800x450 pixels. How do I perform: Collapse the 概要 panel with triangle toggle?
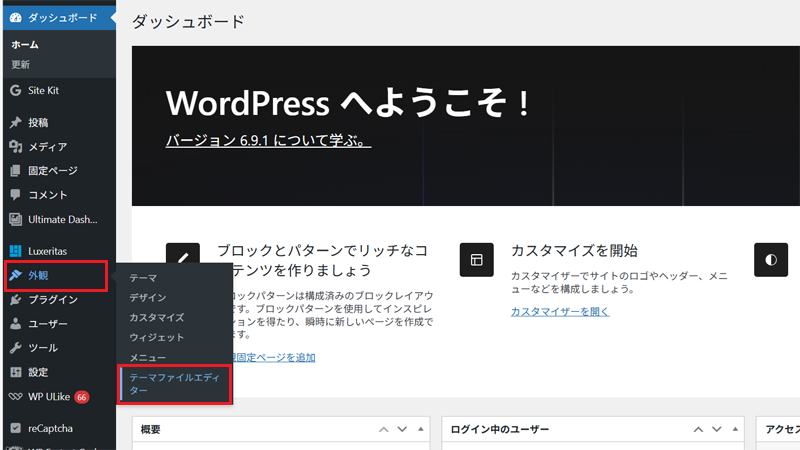(422, 429)
